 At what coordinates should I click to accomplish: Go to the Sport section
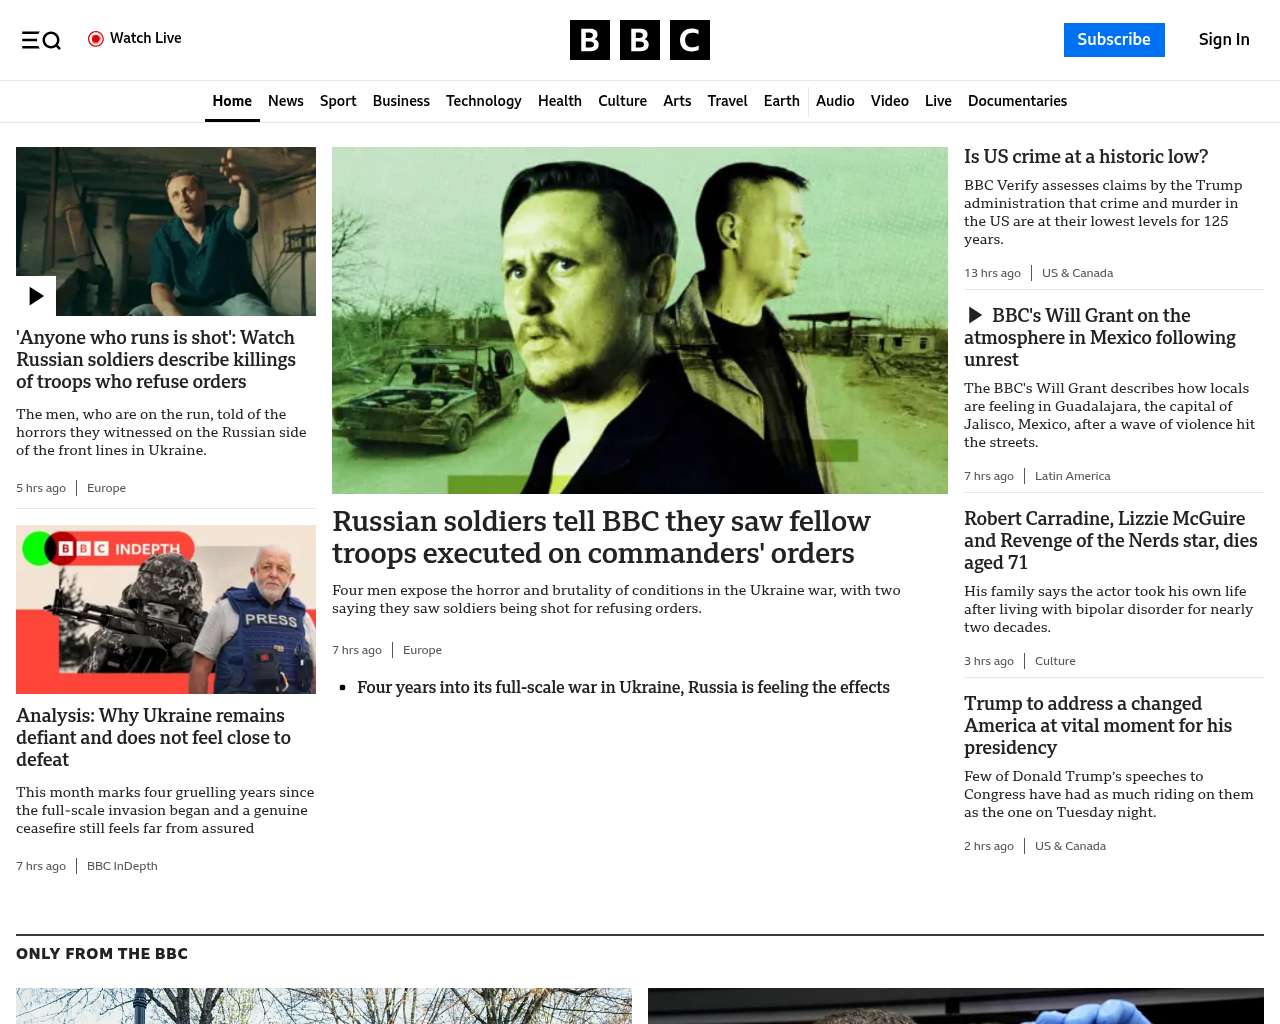(338, 101)
